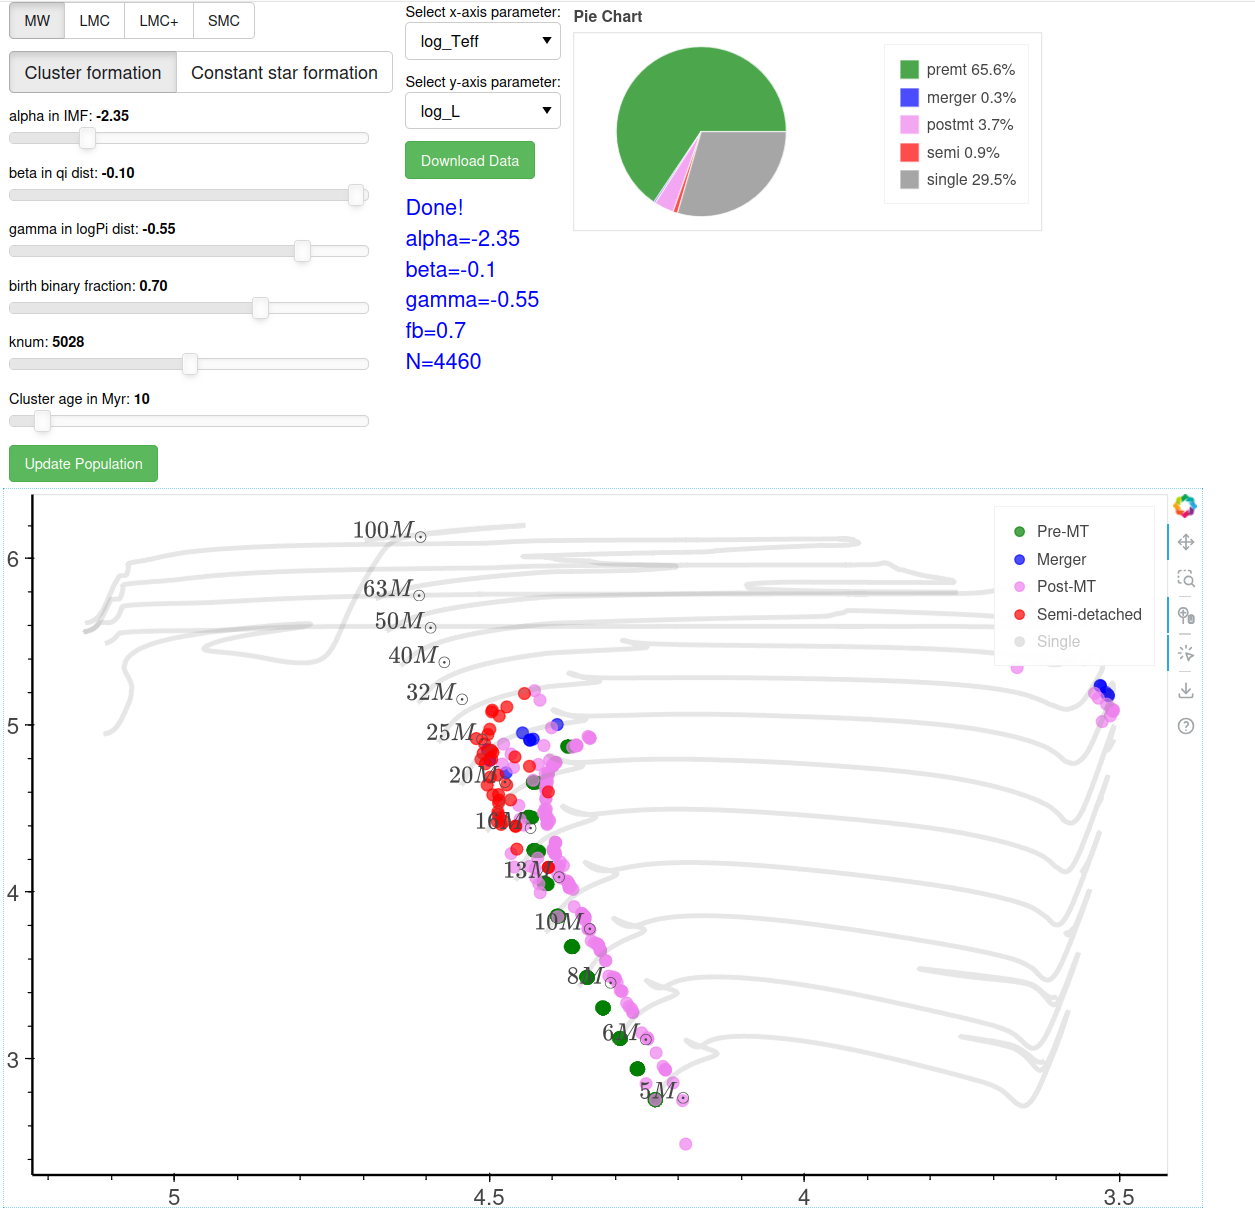Toggle Merger series in plot legend

(1060, 560)
